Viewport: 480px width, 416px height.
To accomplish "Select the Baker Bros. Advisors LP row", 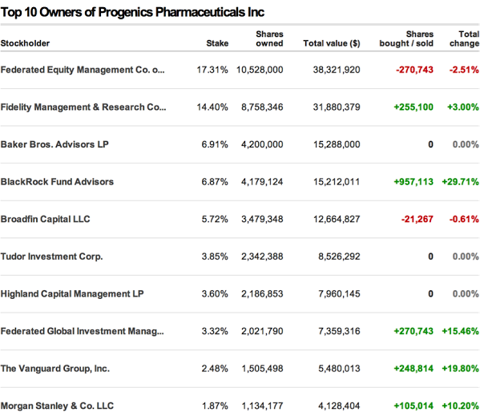I will click(x=240, y=145).
